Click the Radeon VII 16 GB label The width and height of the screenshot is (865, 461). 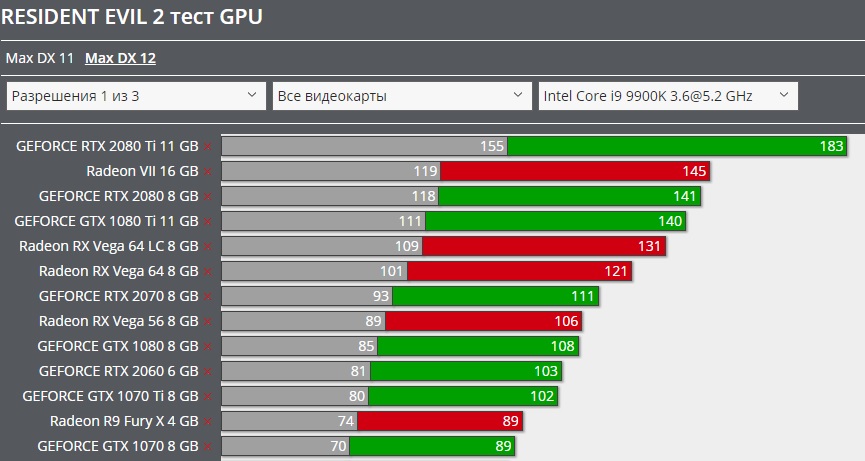click(x=142, y=171)
